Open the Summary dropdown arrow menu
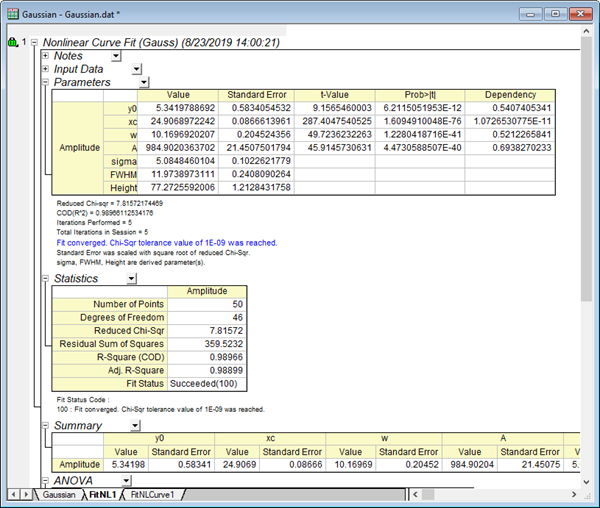This screenshot has width=600, height=508. coord(133,426)
